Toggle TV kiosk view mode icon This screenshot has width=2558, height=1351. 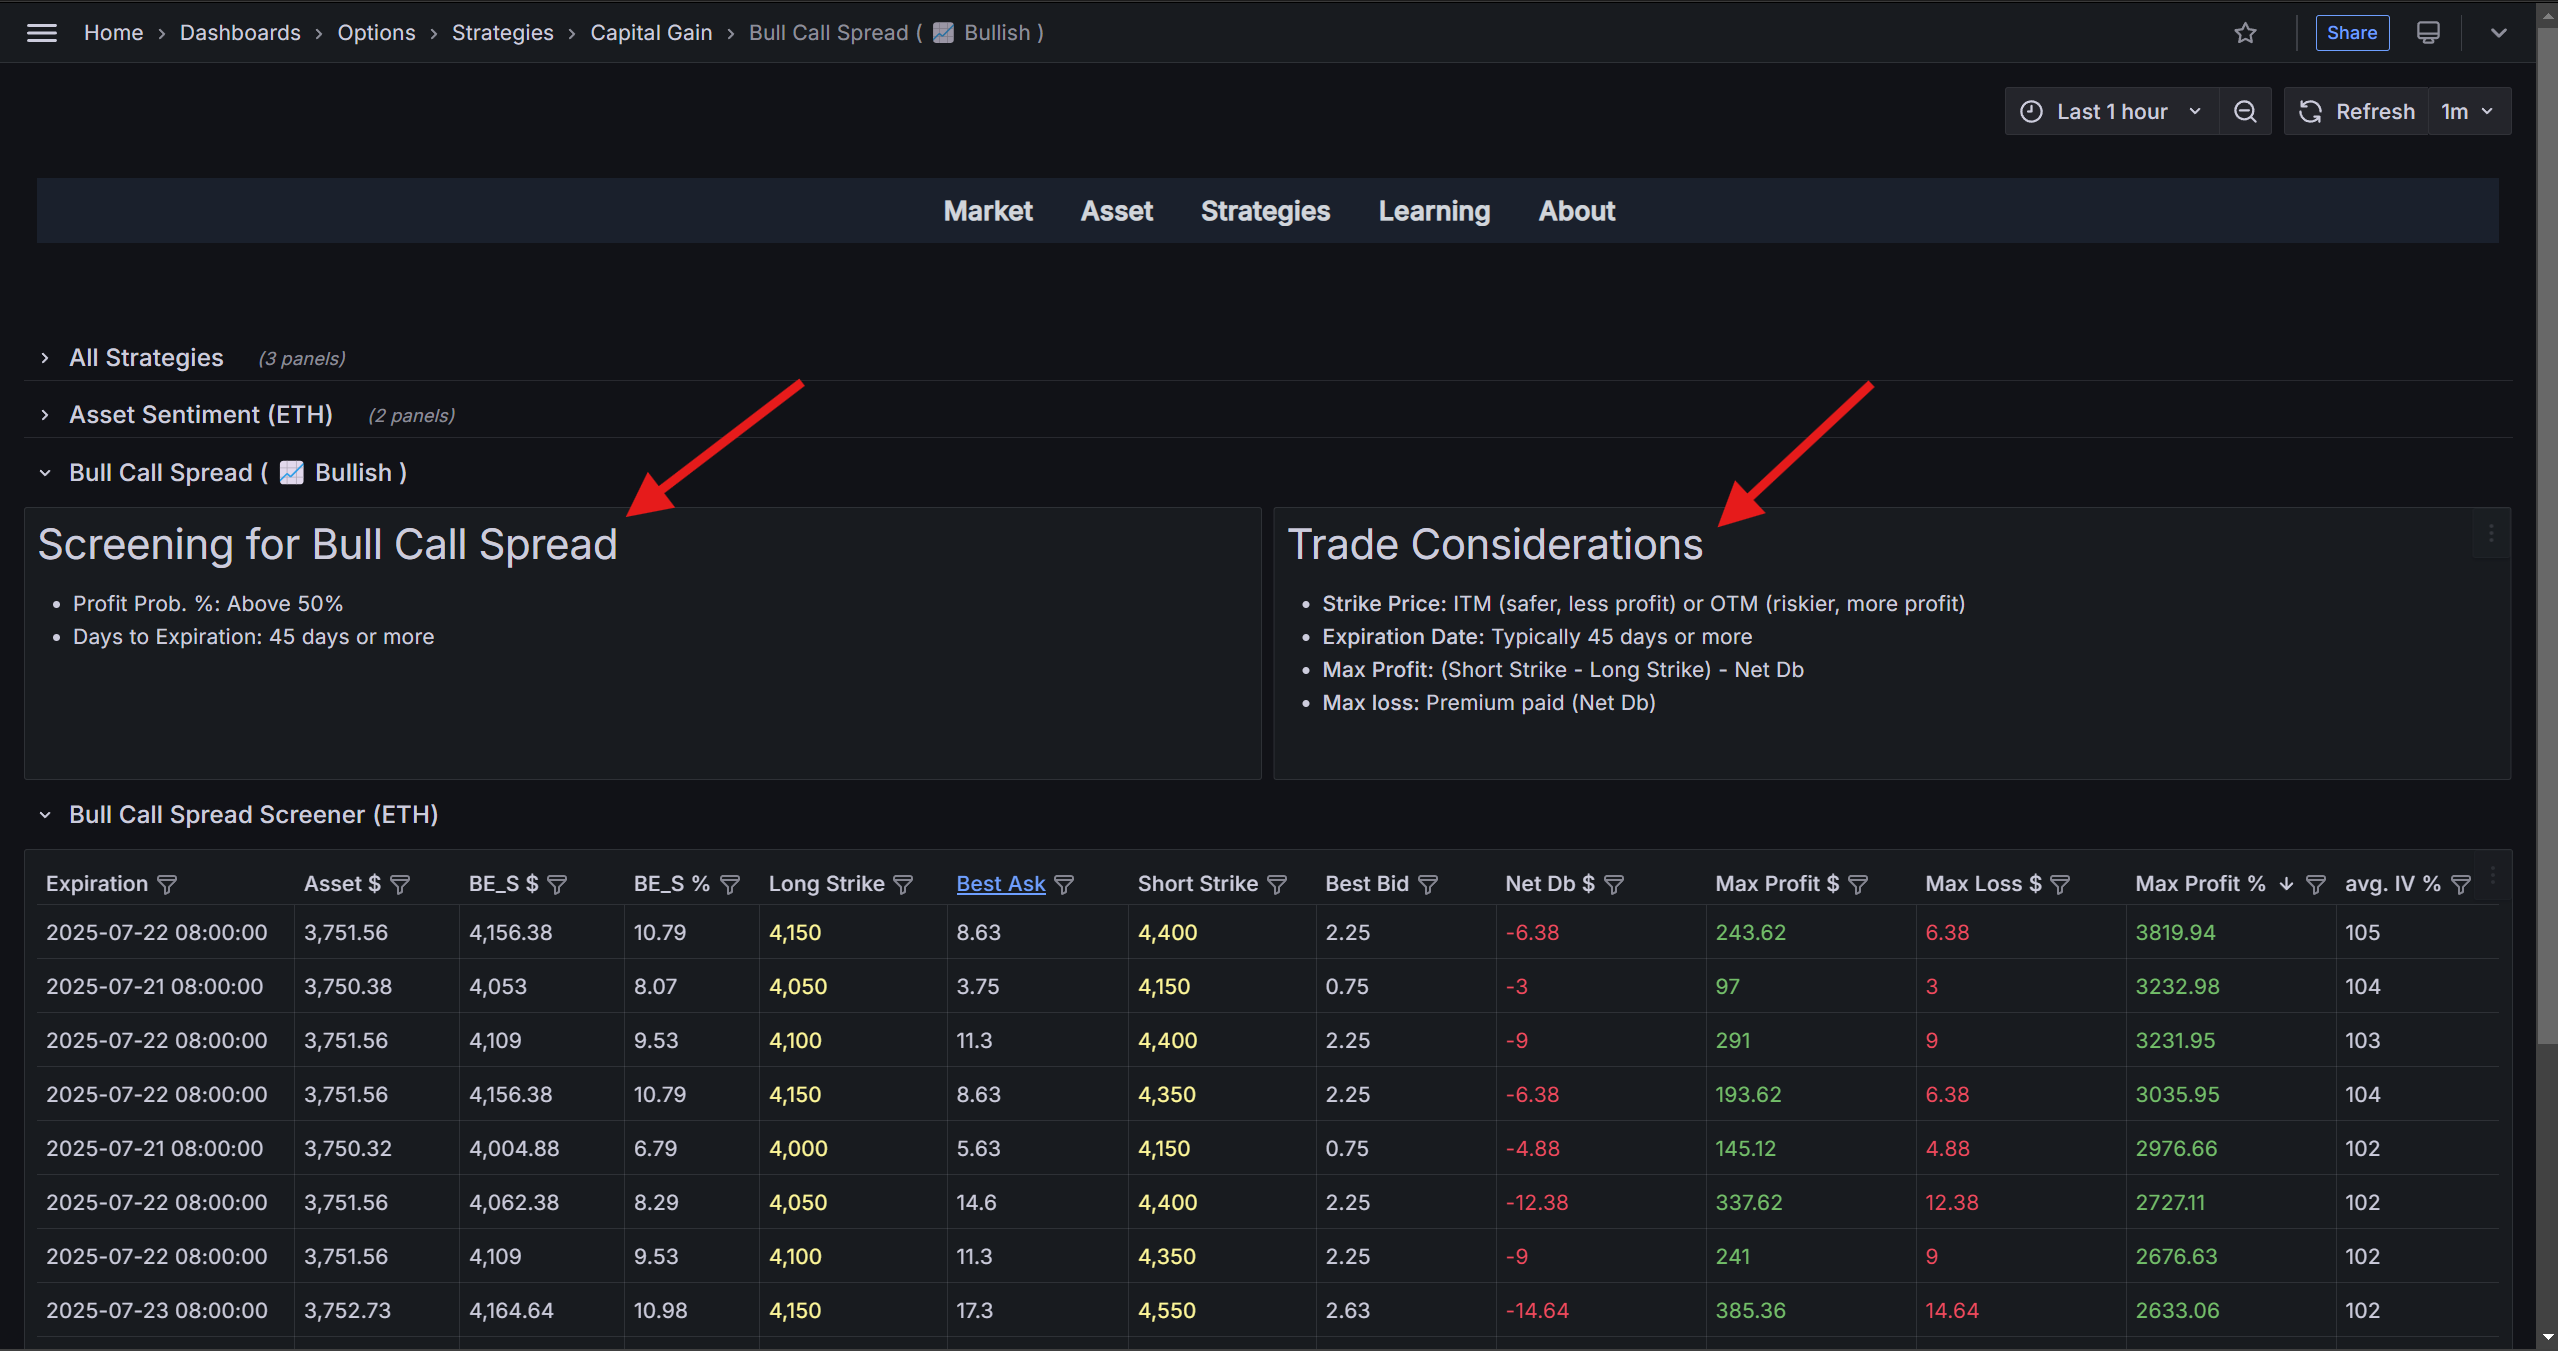2428,33
